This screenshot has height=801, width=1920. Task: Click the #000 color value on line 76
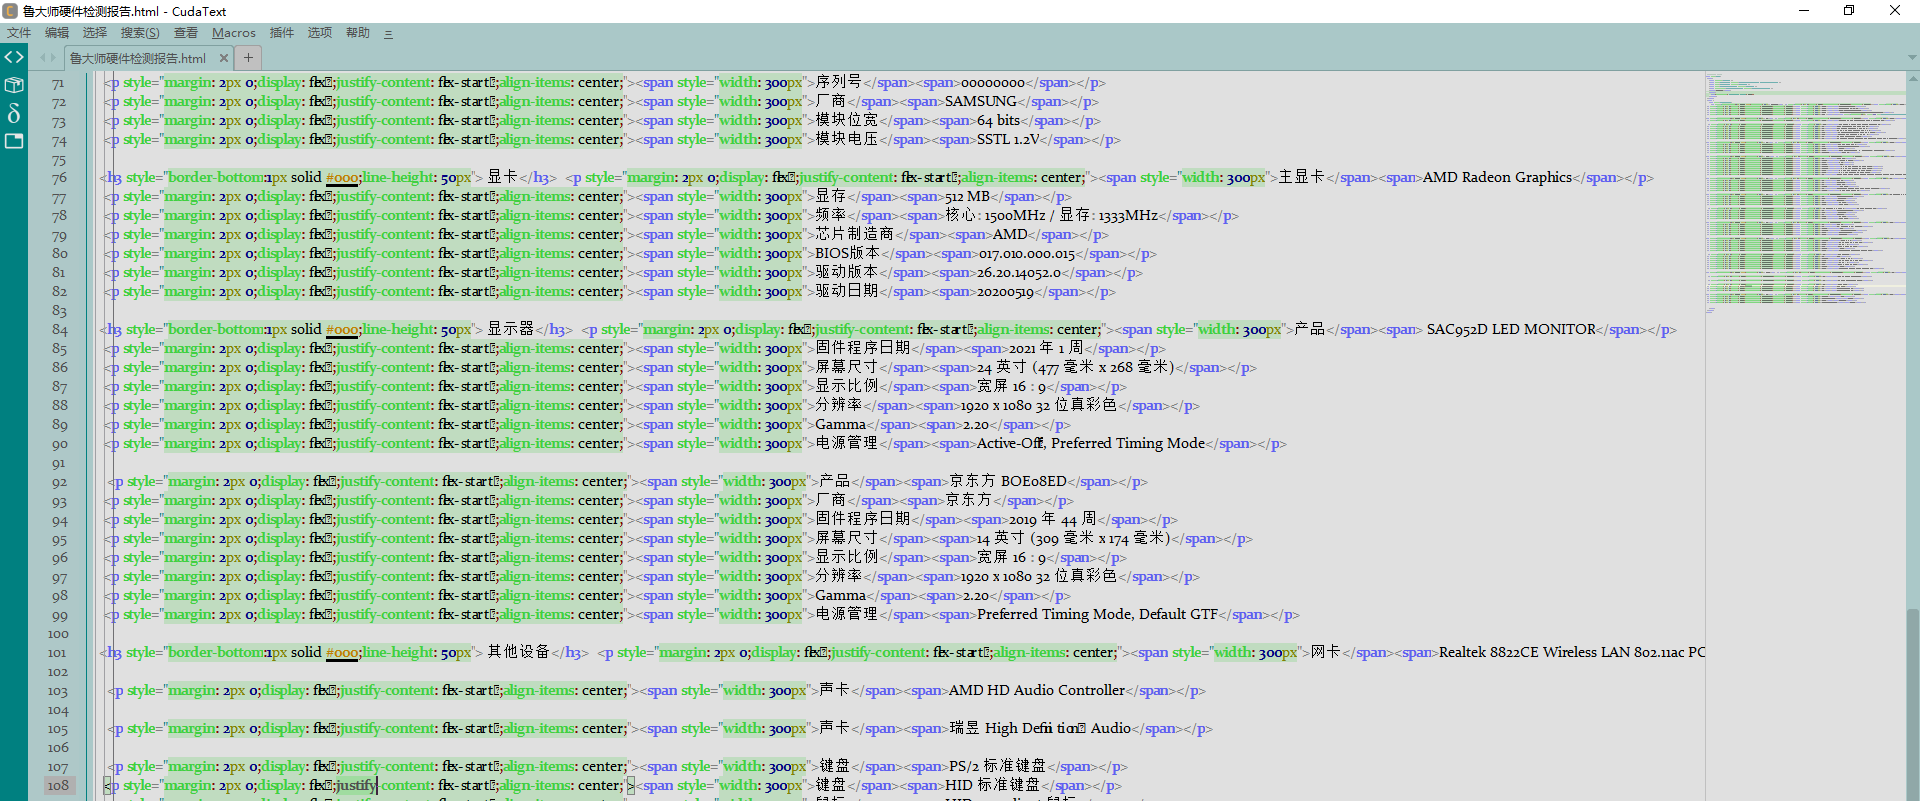pos(342,178)
